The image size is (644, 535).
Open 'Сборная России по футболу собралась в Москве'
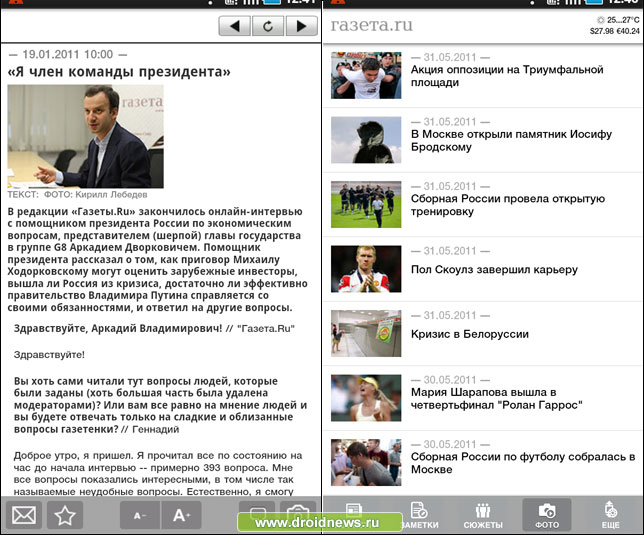point(523,463)
